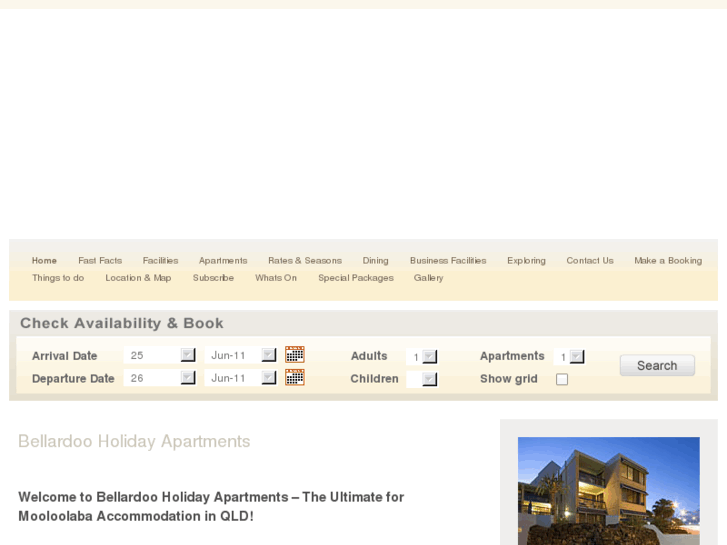This screenshot has width=727, height=545.
Task: Click the Bellardoo Holiday Apartments heading
Action: [134, 441]
